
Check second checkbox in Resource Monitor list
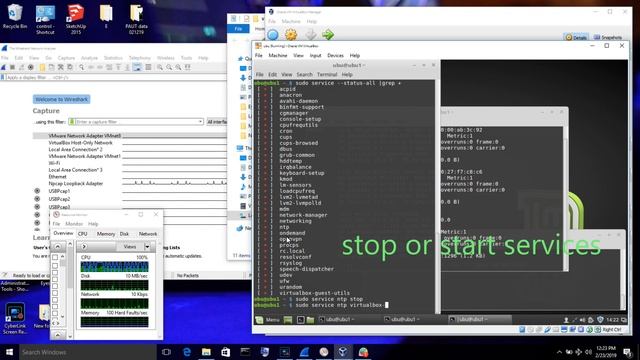(55, 266)
